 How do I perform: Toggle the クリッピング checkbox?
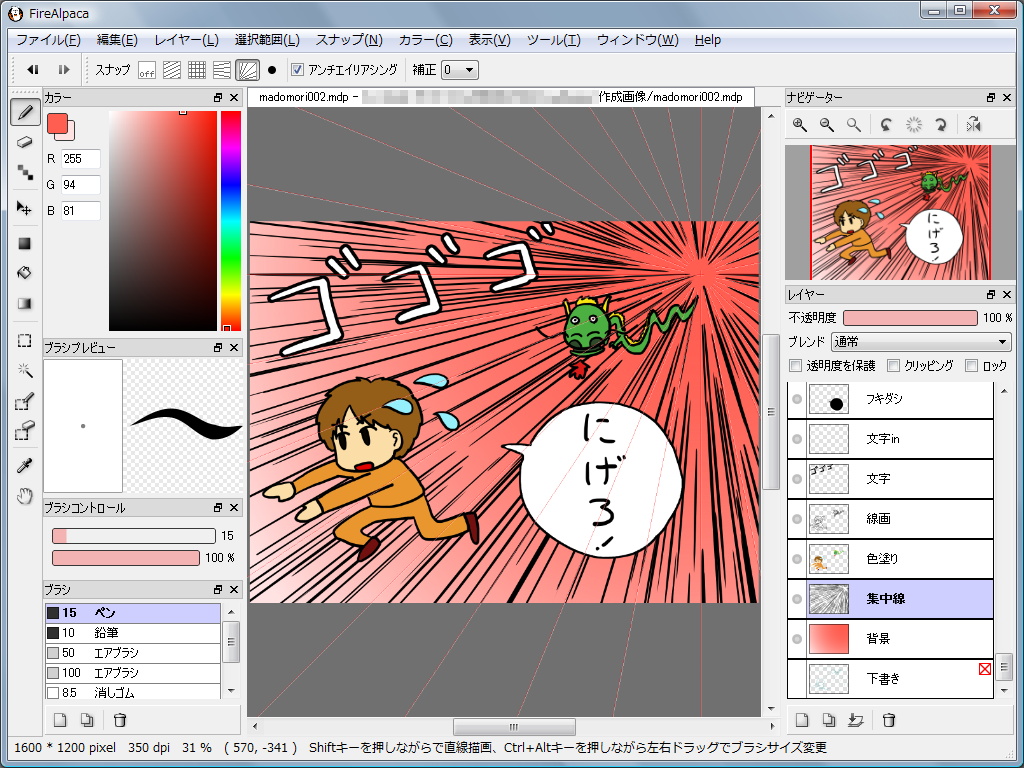tap(893, 366)
